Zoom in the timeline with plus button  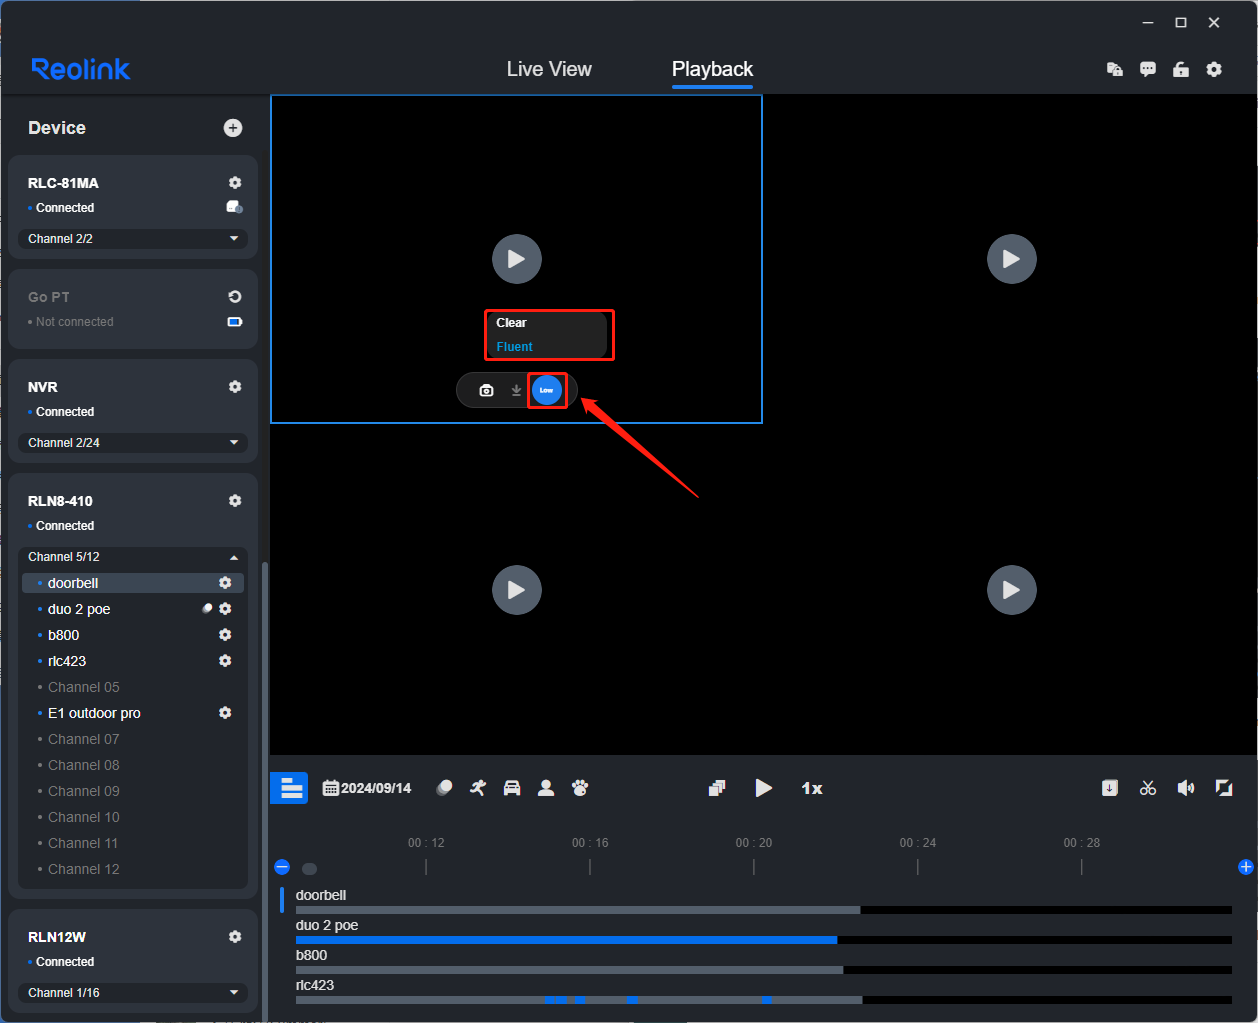point(1246,867)
